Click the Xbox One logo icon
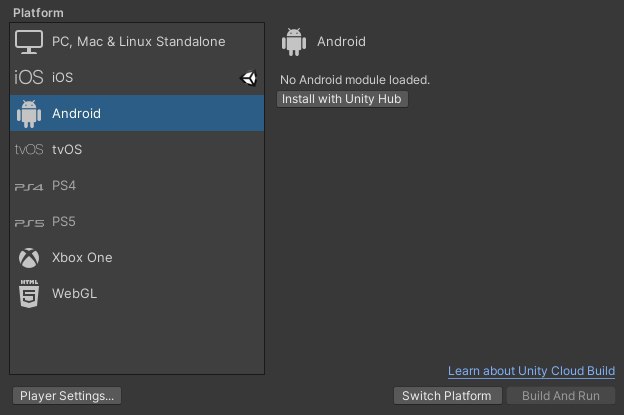Screen dimensions: 624x415 click(29, 258)
